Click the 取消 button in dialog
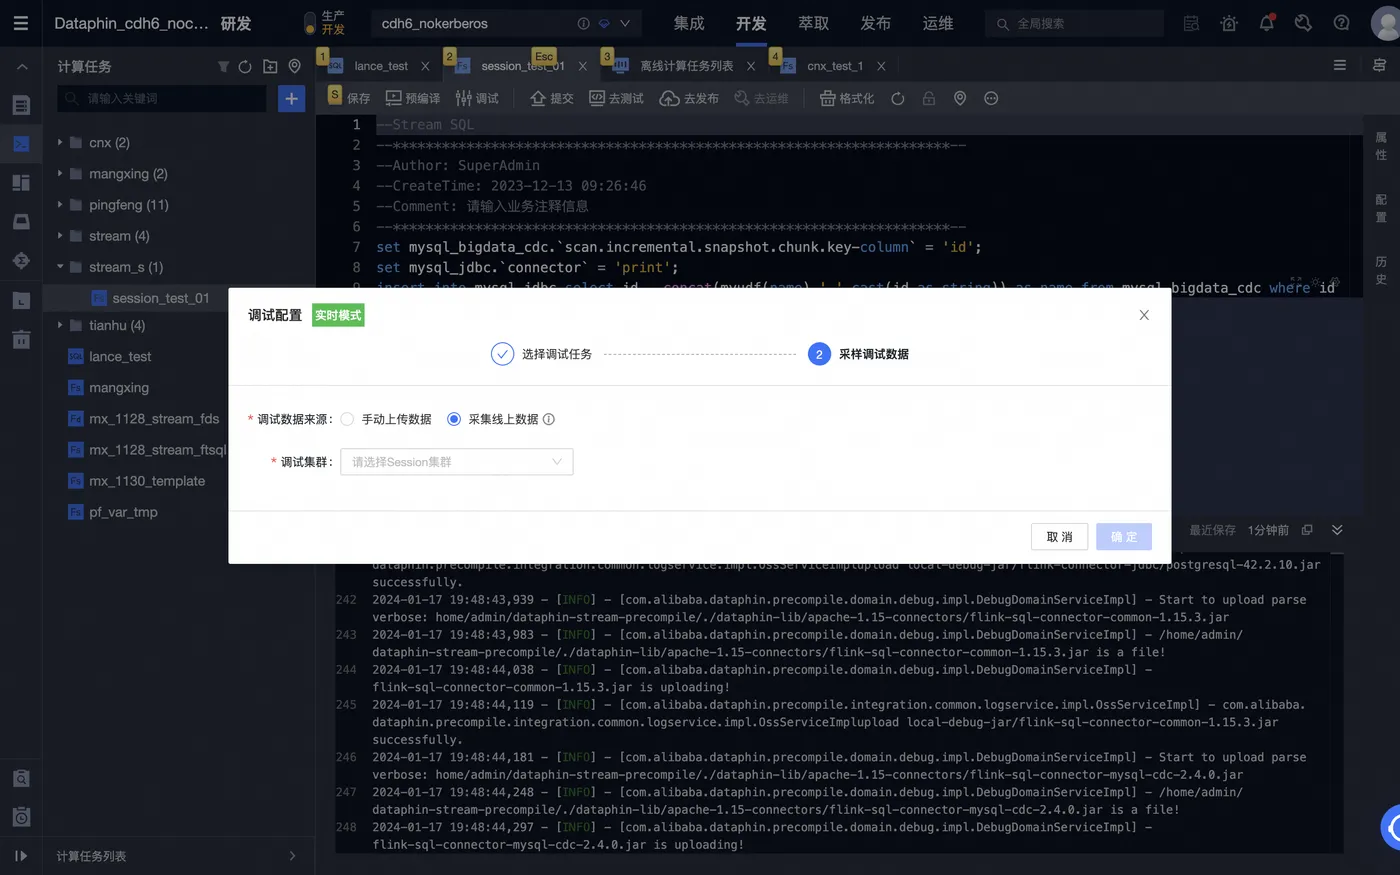The image size is (1400, 875). [1059, 537]
